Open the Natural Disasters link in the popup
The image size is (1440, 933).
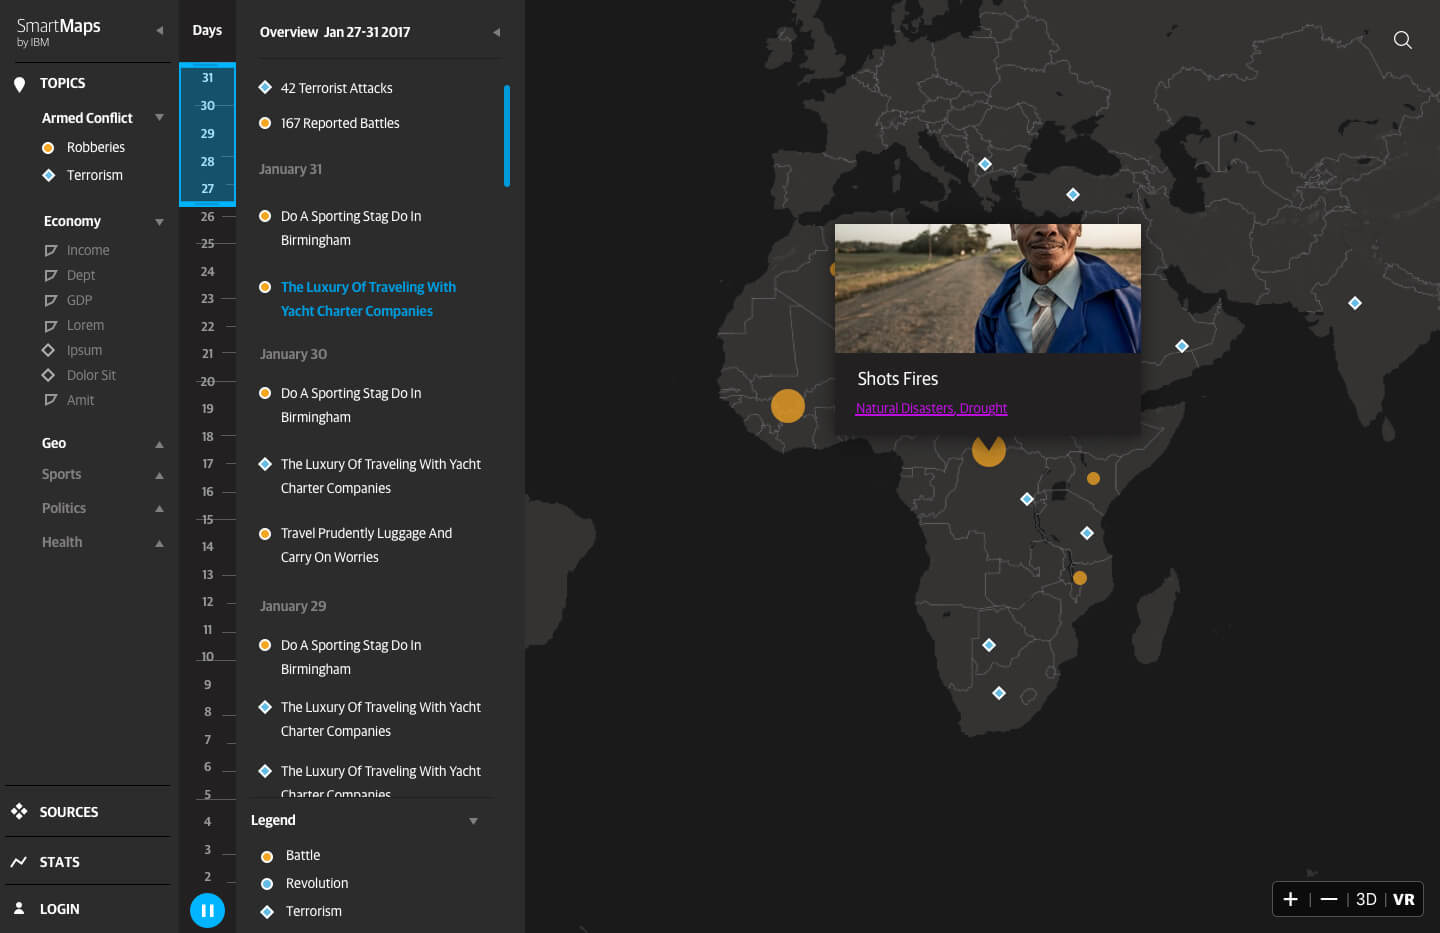[x=904, y=408]
